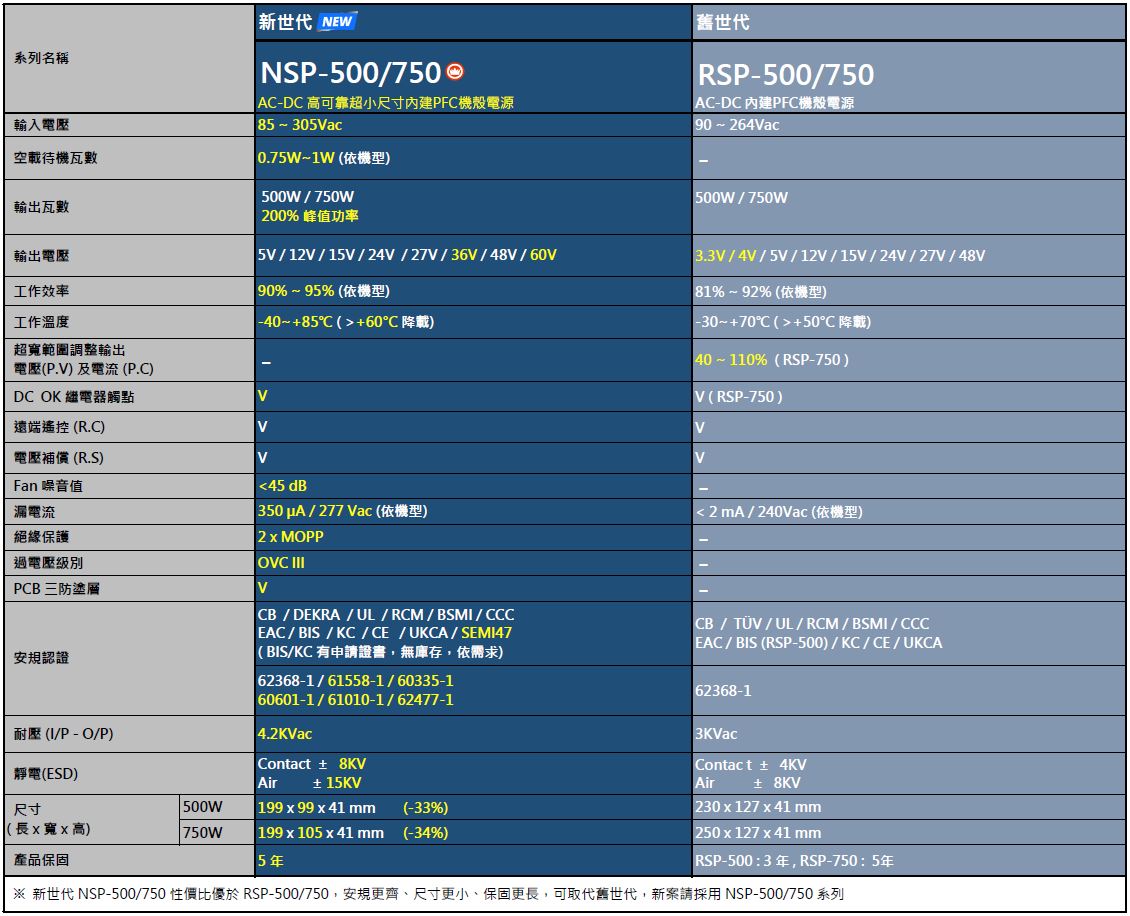The image size is (1130, 916).
Task: Click the blue NEW badge
Action: pos(336,22)
